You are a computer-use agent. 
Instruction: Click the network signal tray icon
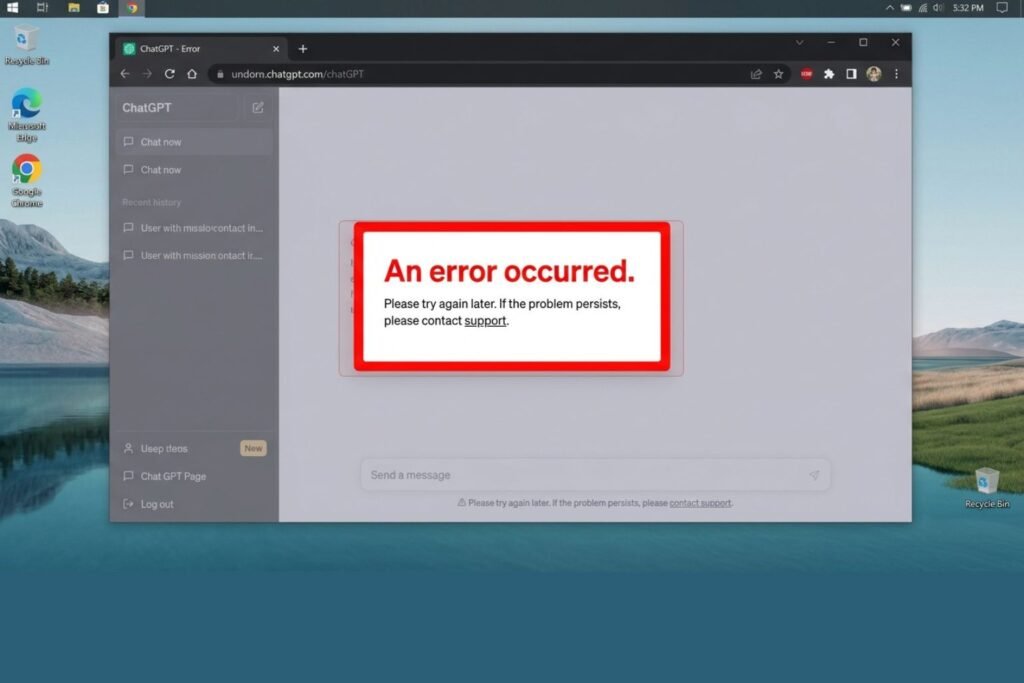click(923, 8)
